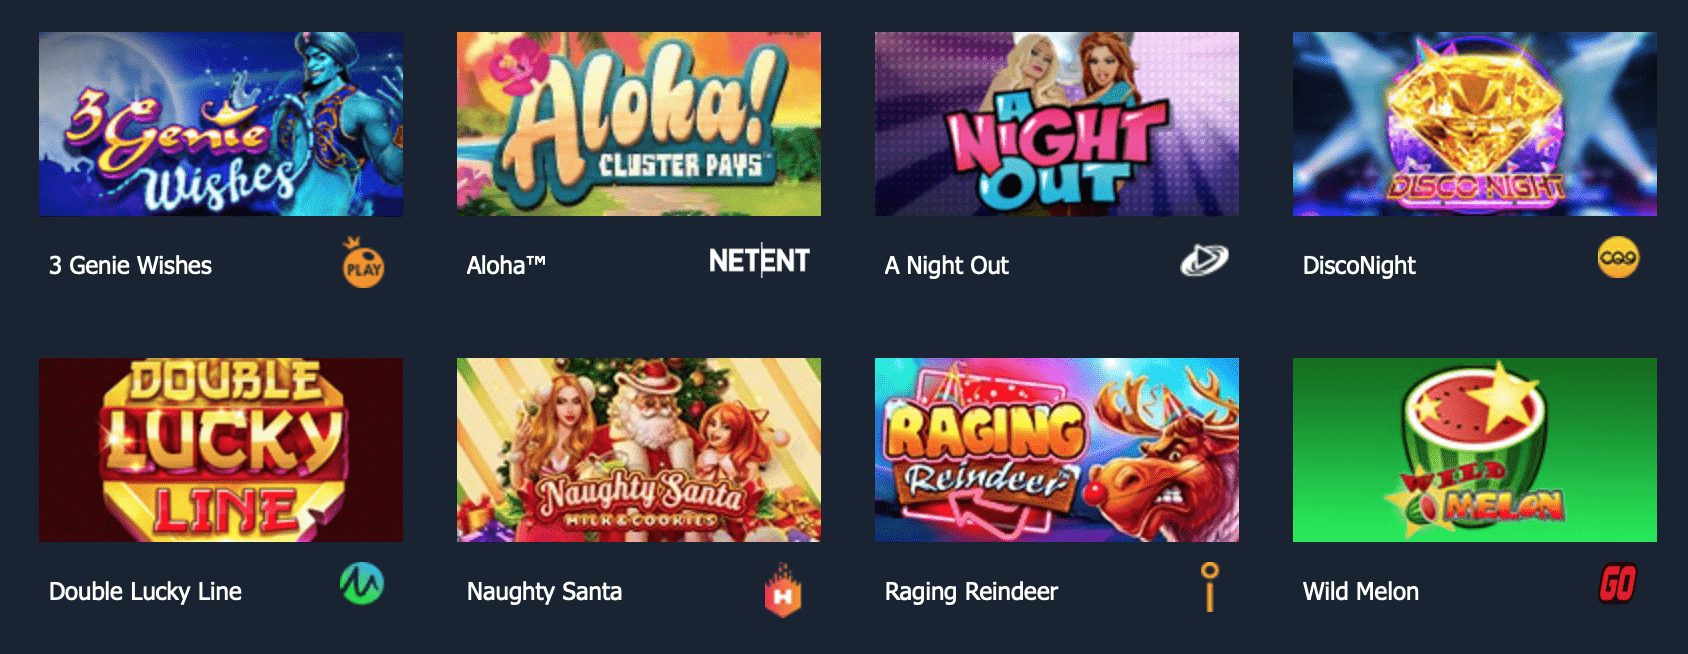Launch the Naughty Santa game image
Image resolution: width=1688 pixels, height=654 pixels.
point(639,450)
